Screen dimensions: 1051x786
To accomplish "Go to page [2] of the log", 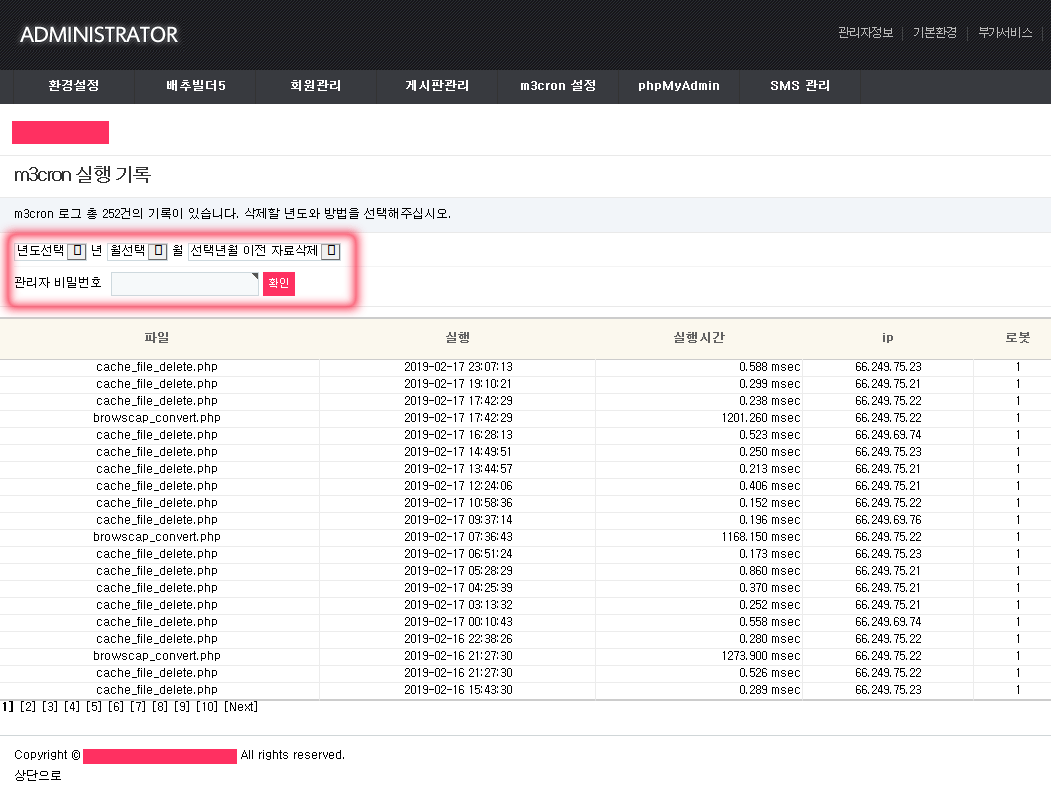I will click(x=28, y=707).
